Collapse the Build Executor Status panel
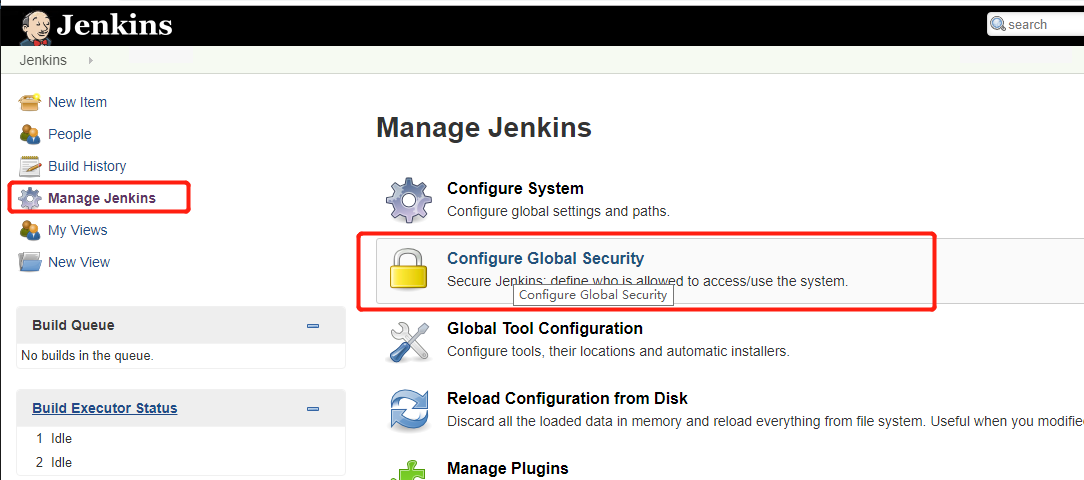This screenshot has height=480, width=1084. click(x=313, y=409)
